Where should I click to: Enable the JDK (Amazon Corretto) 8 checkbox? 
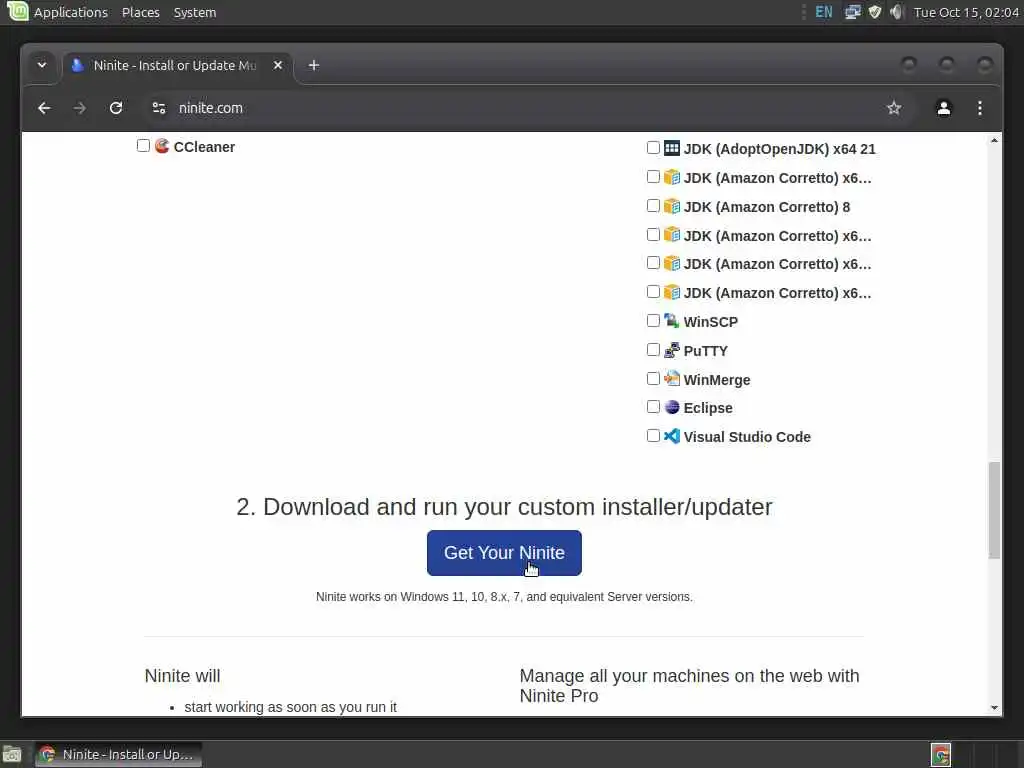(x=653, y=206)
